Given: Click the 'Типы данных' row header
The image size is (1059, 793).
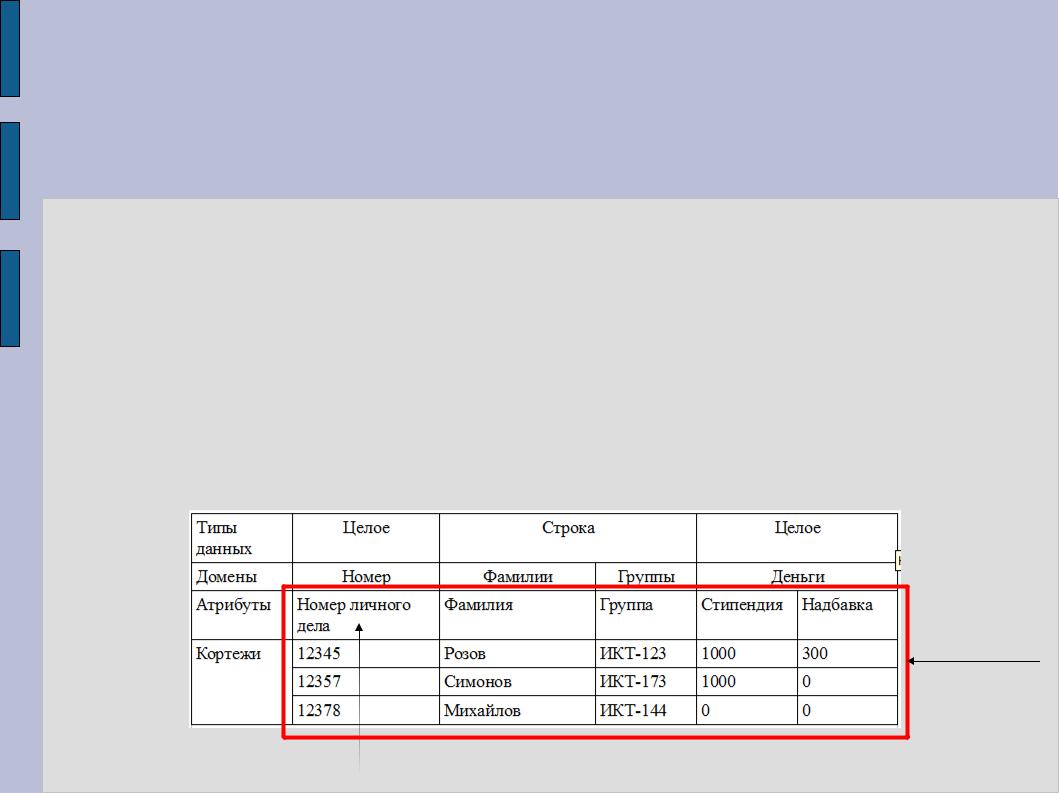Looking at the screenshot, I should coord(242,538).
